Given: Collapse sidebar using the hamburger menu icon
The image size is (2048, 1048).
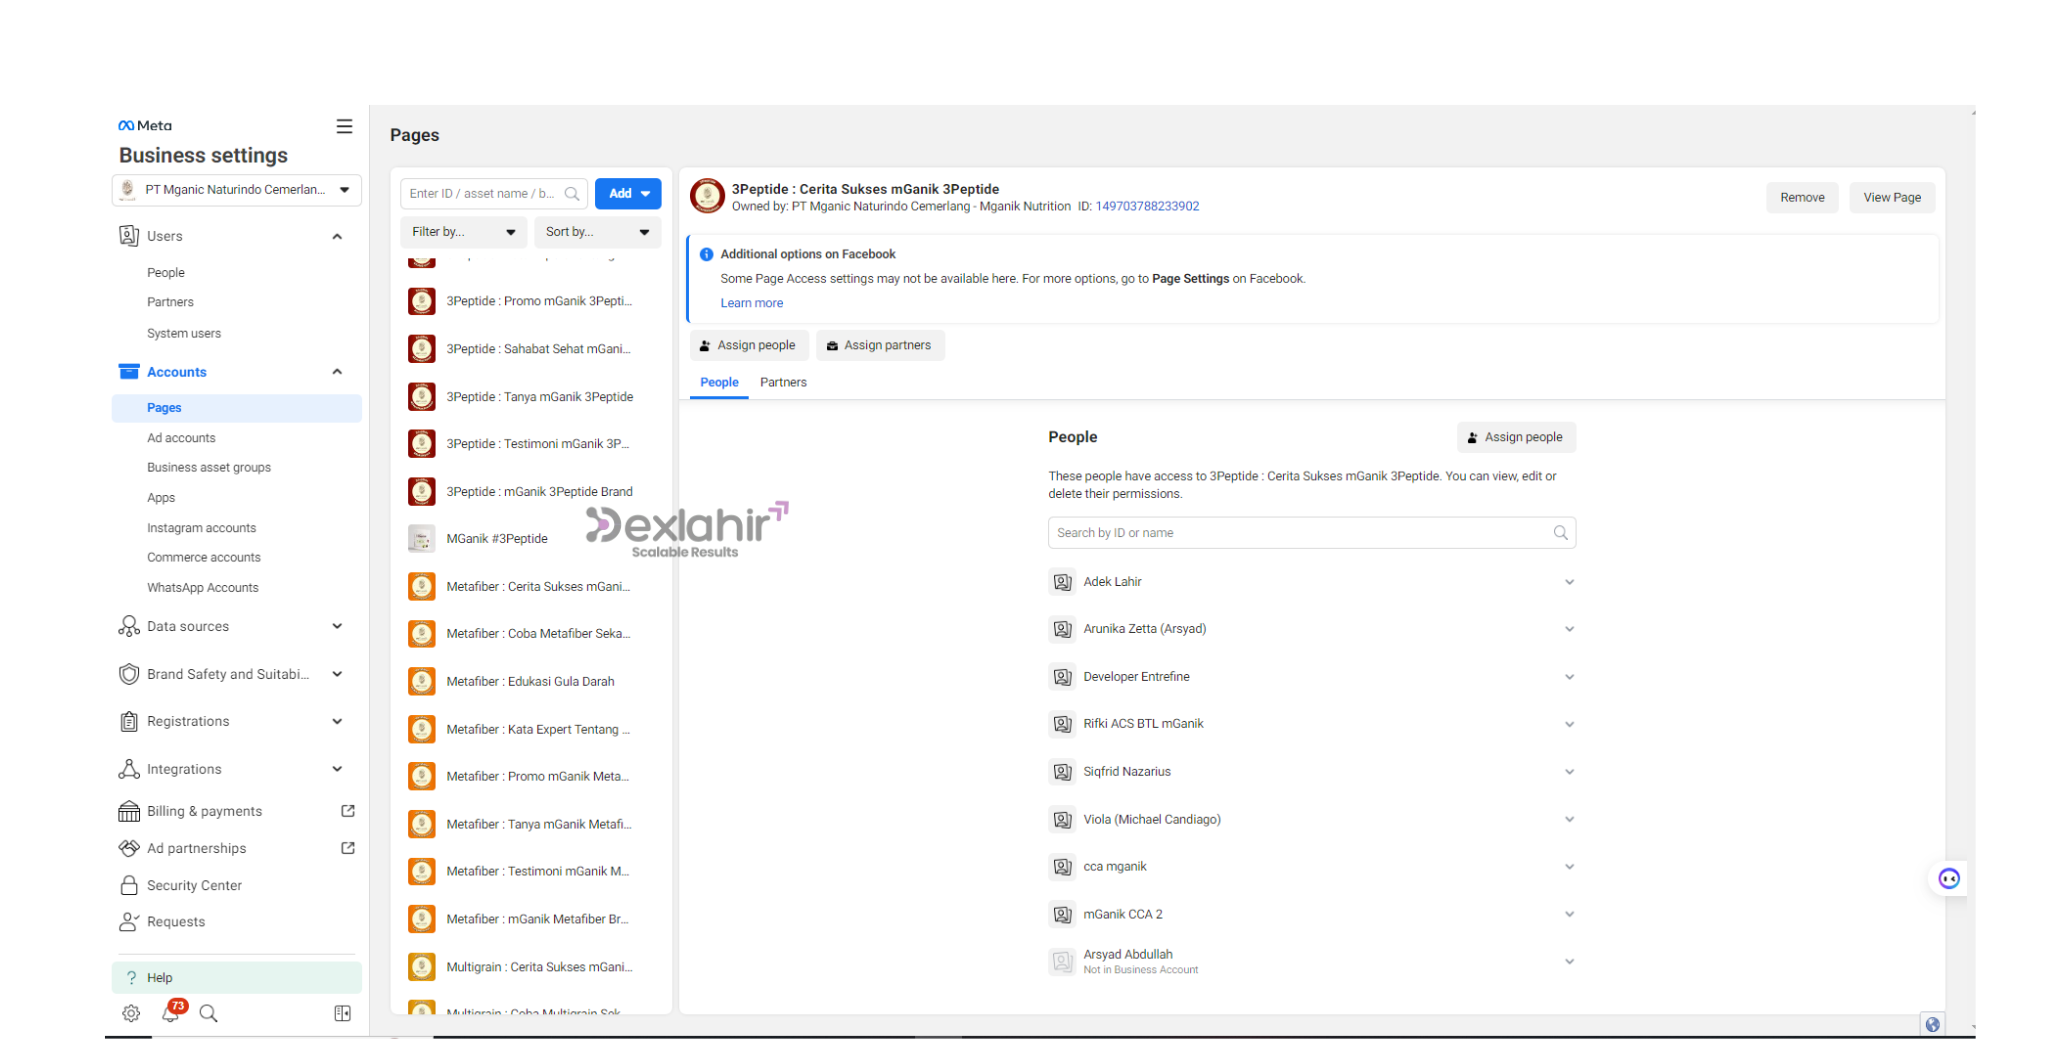Looking at the screenshot, I should click(x=344, y=126).
